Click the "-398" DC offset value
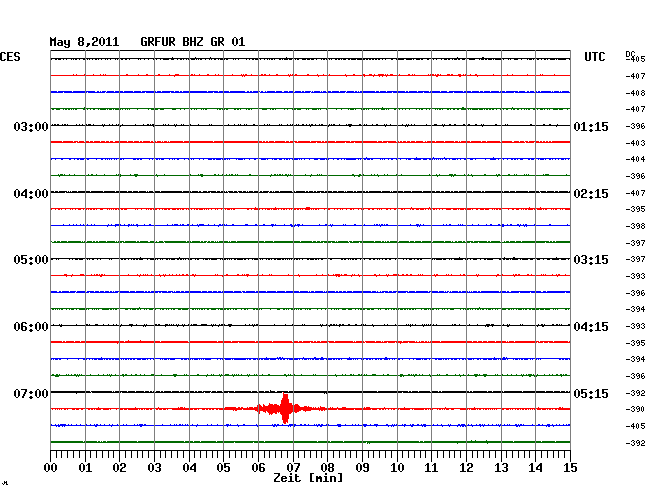 coord(635,226)
